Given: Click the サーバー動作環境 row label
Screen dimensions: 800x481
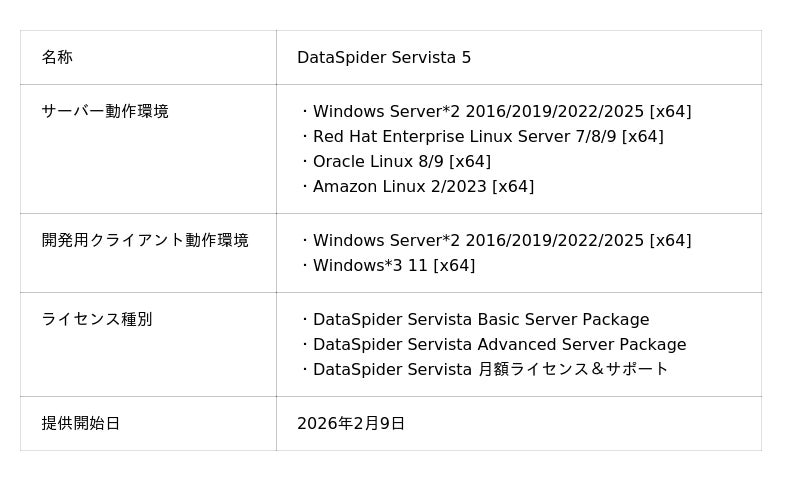Looking at the screenshot, I should pyautogui.click(x=105, y=112).
